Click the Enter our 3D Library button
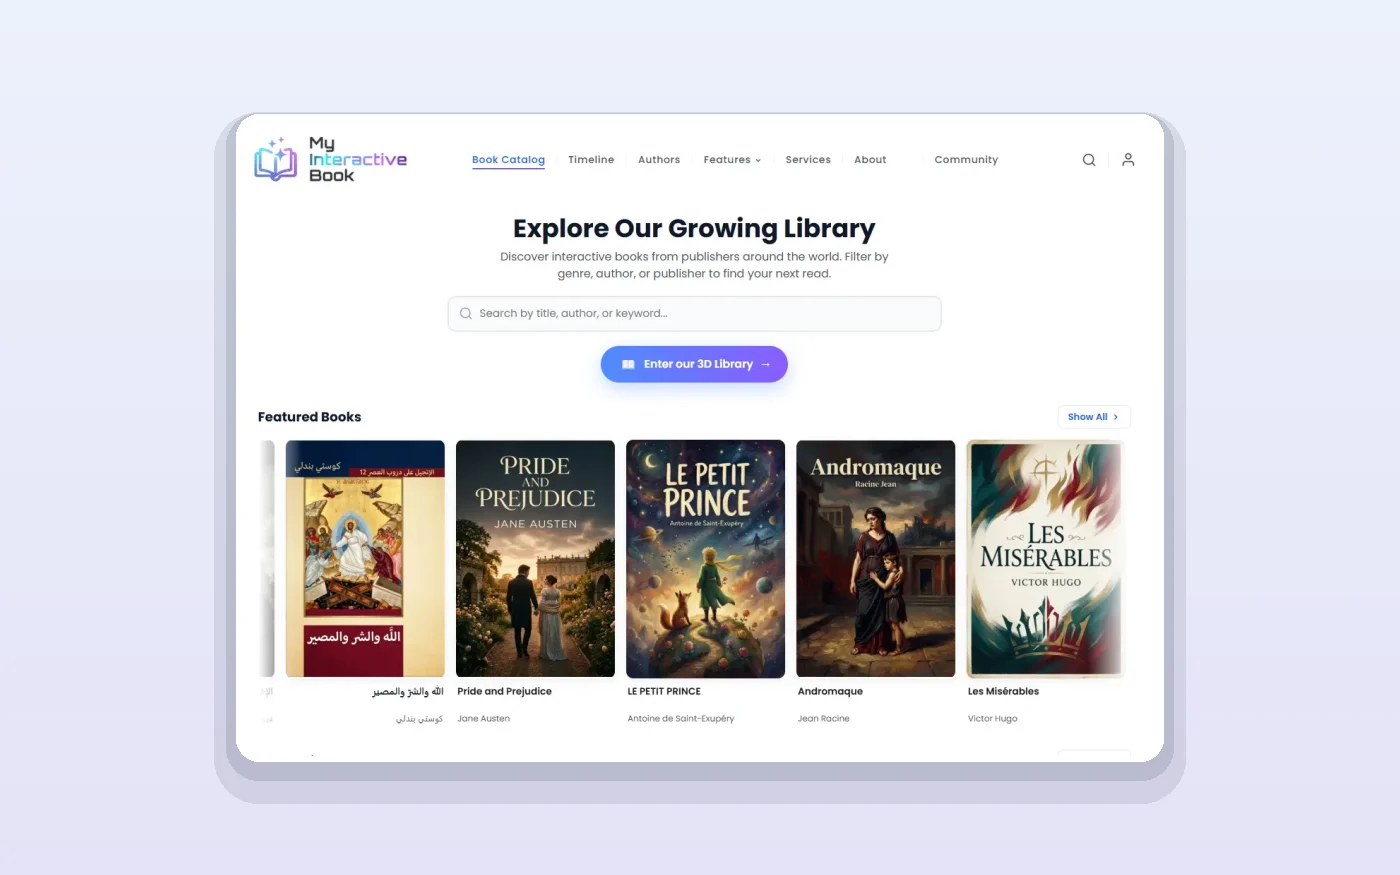 click(694, 364)
